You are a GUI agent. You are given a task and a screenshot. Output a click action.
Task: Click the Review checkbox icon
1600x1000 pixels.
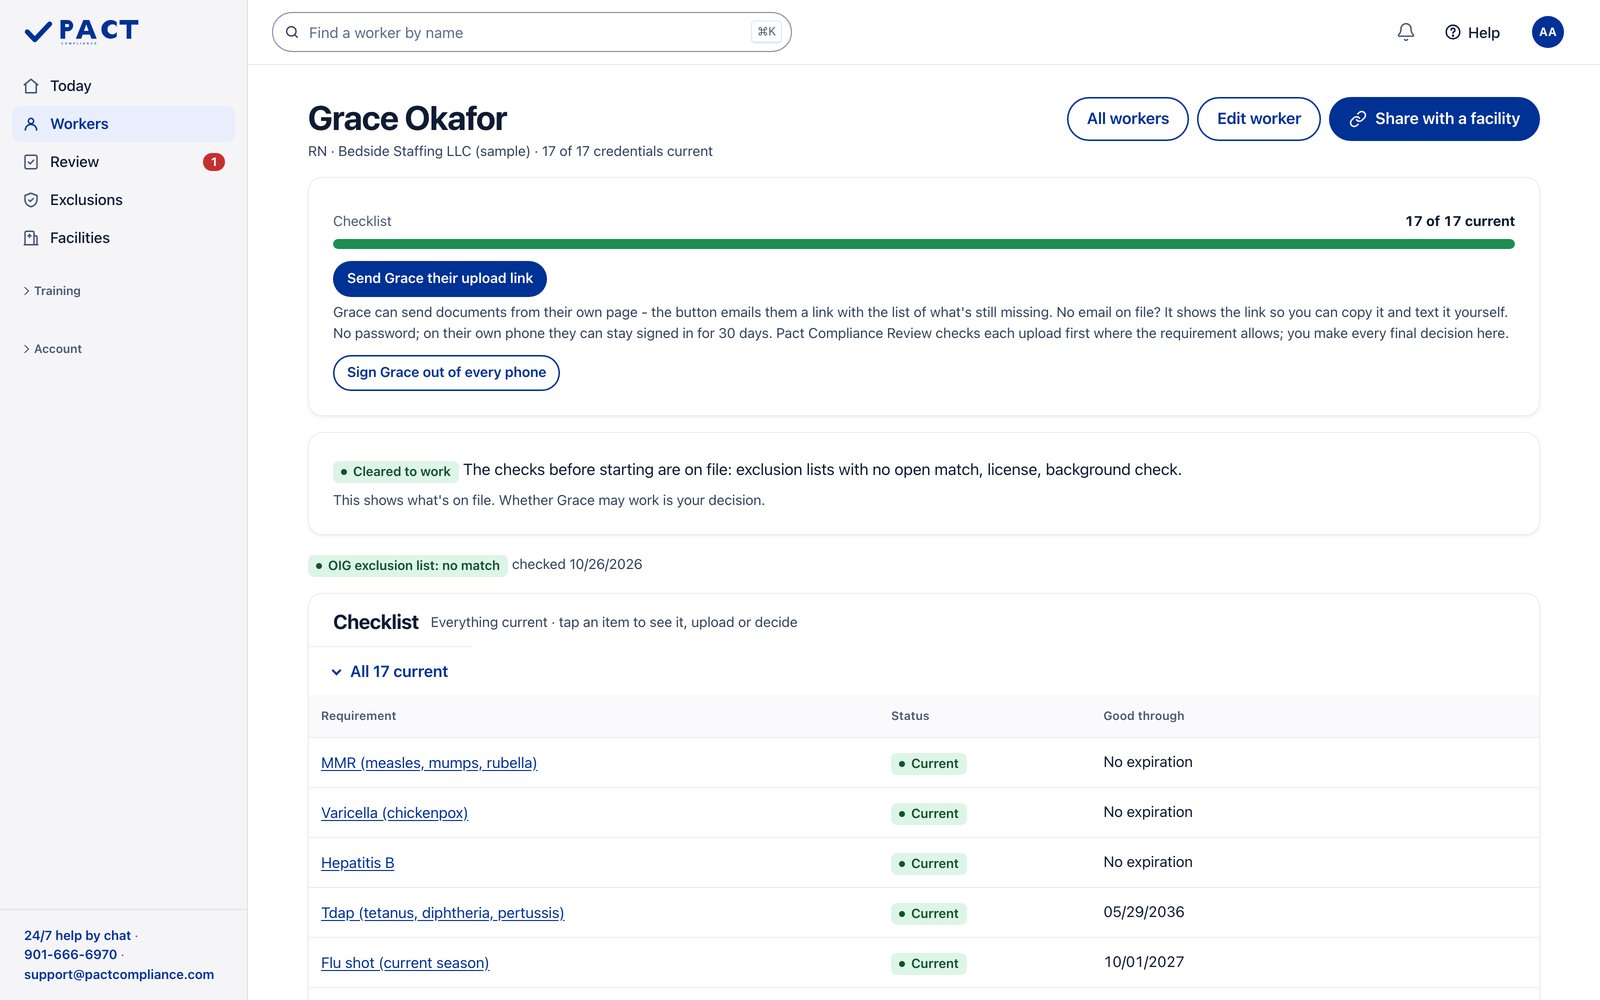pyautogui.click(x=31, y=162)
